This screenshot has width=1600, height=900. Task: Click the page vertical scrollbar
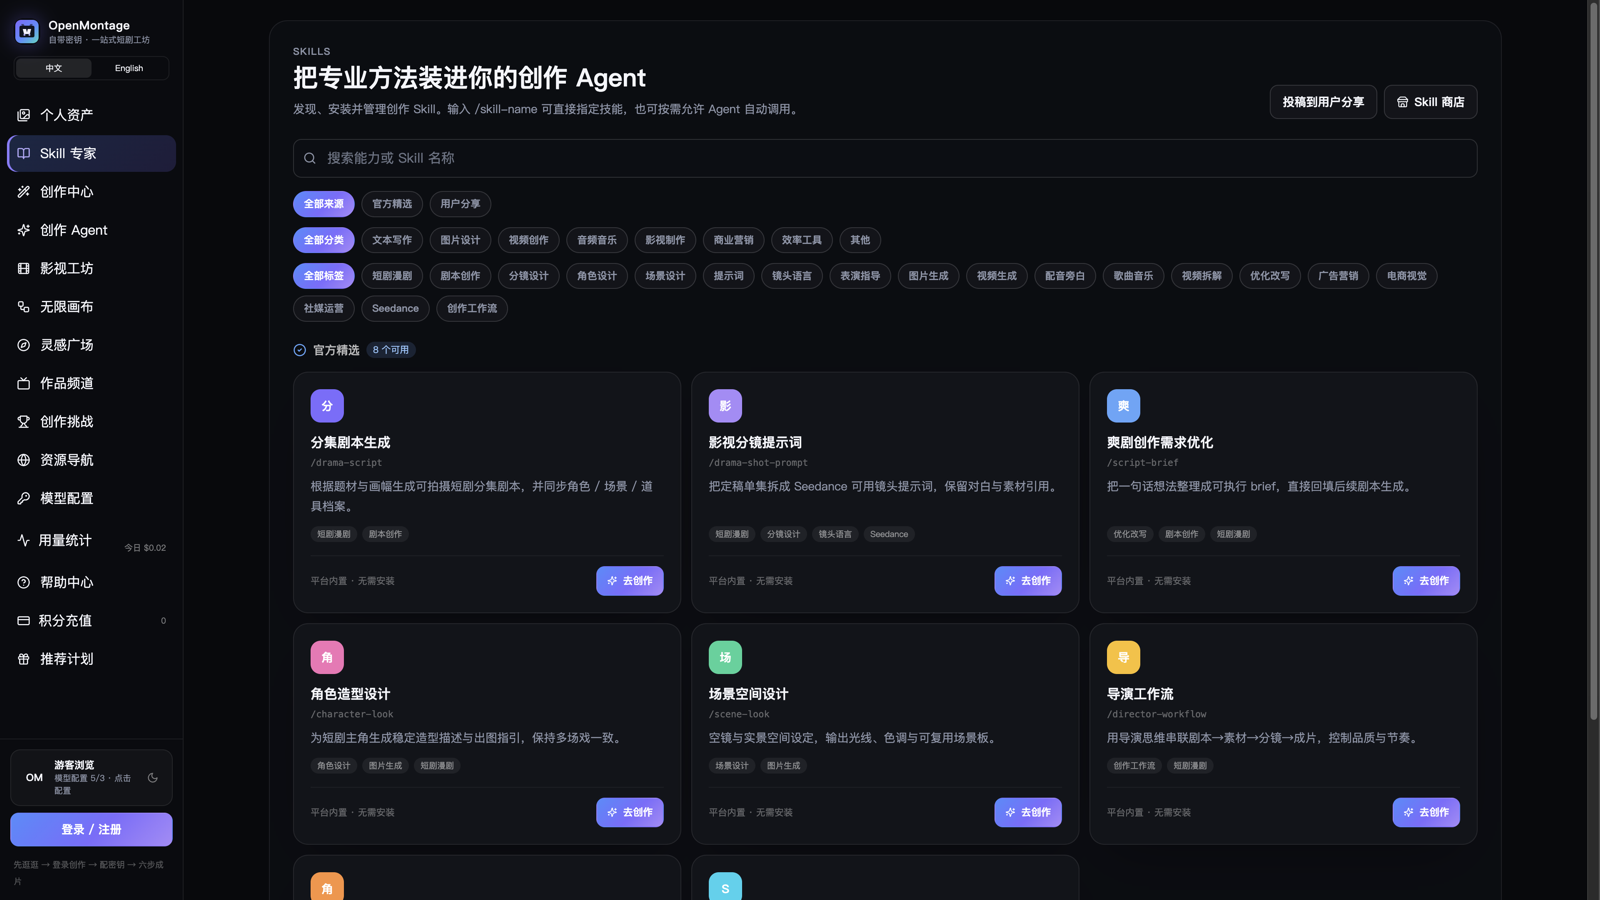tap(1594, 360)
